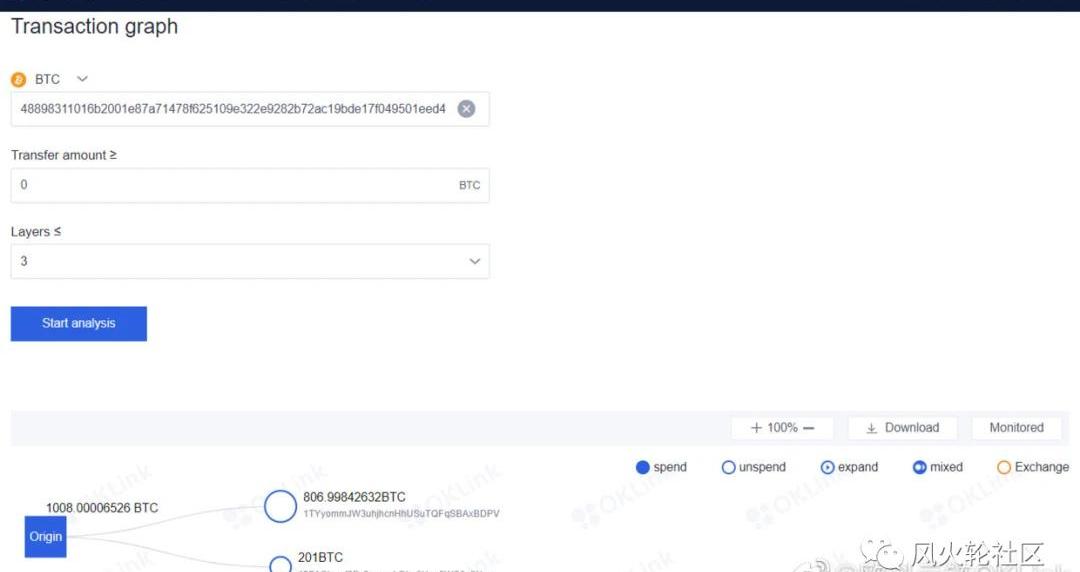Click the Monitored button

point(1016,428)
